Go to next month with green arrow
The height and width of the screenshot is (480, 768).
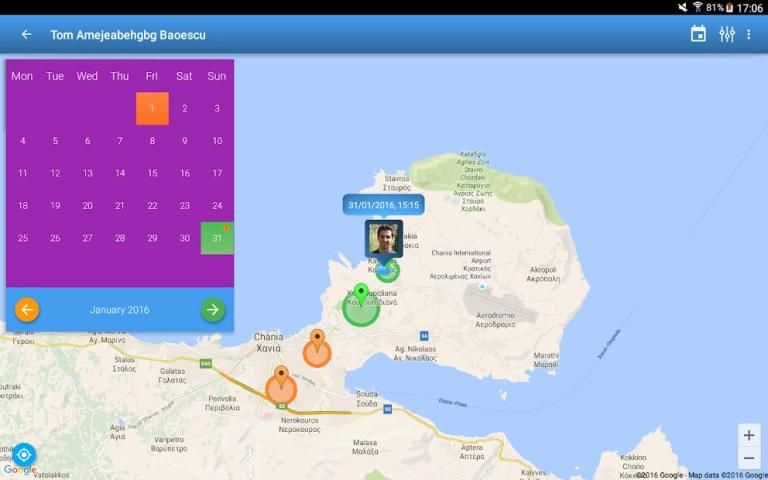[213, 310]
